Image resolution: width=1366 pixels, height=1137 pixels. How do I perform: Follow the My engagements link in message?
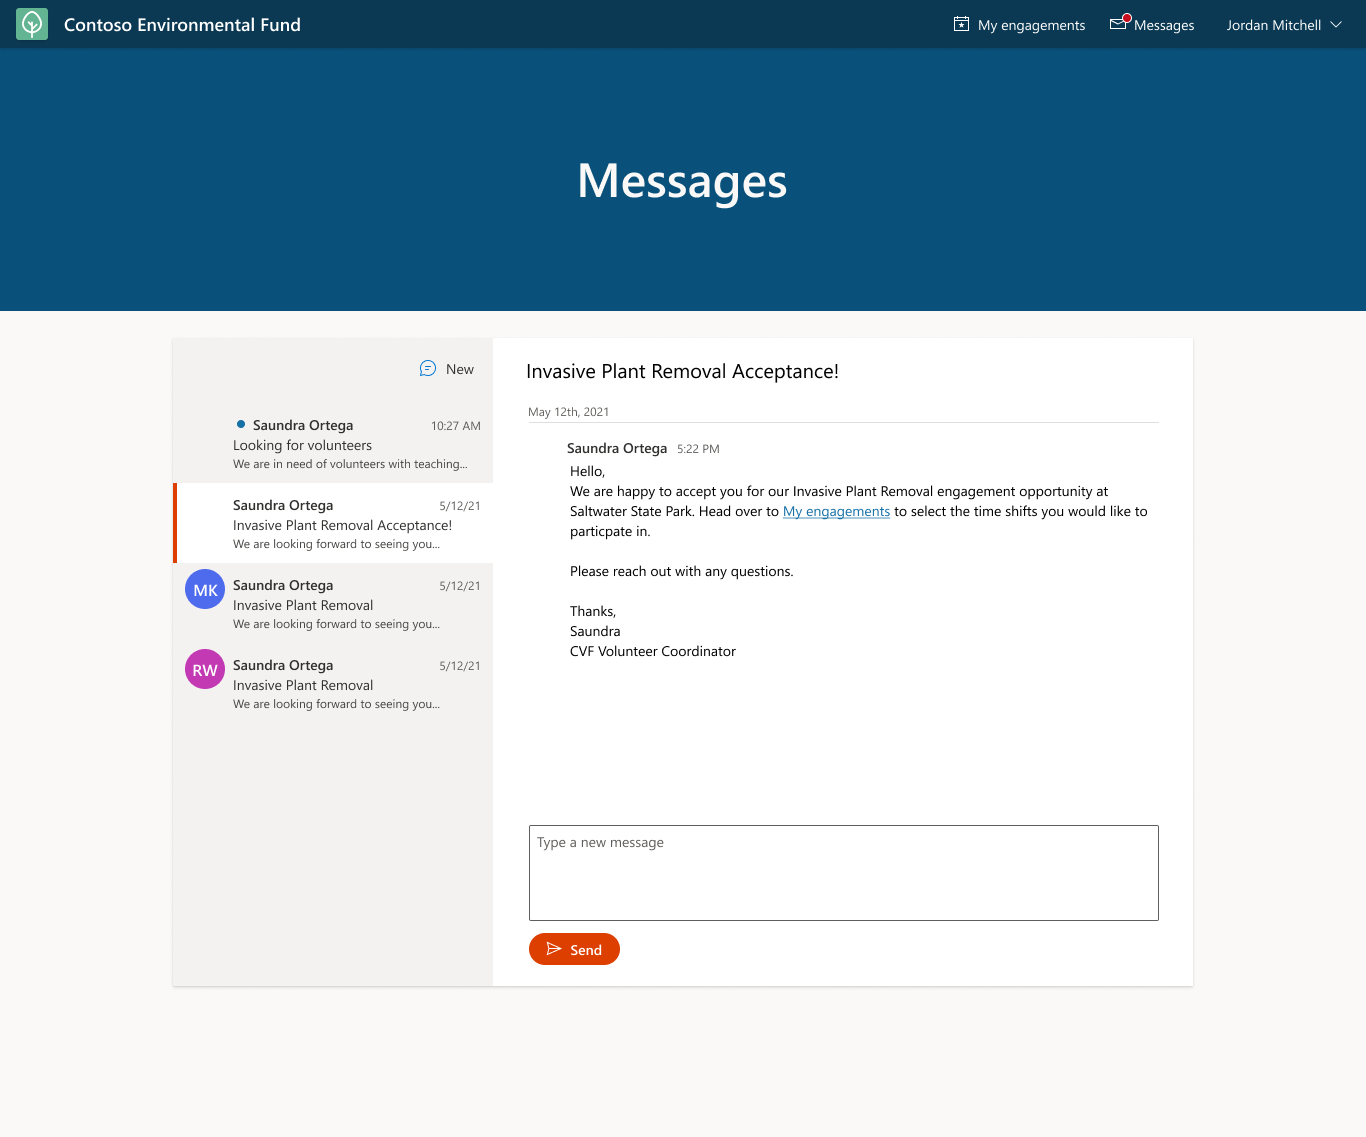pos(836,511)
